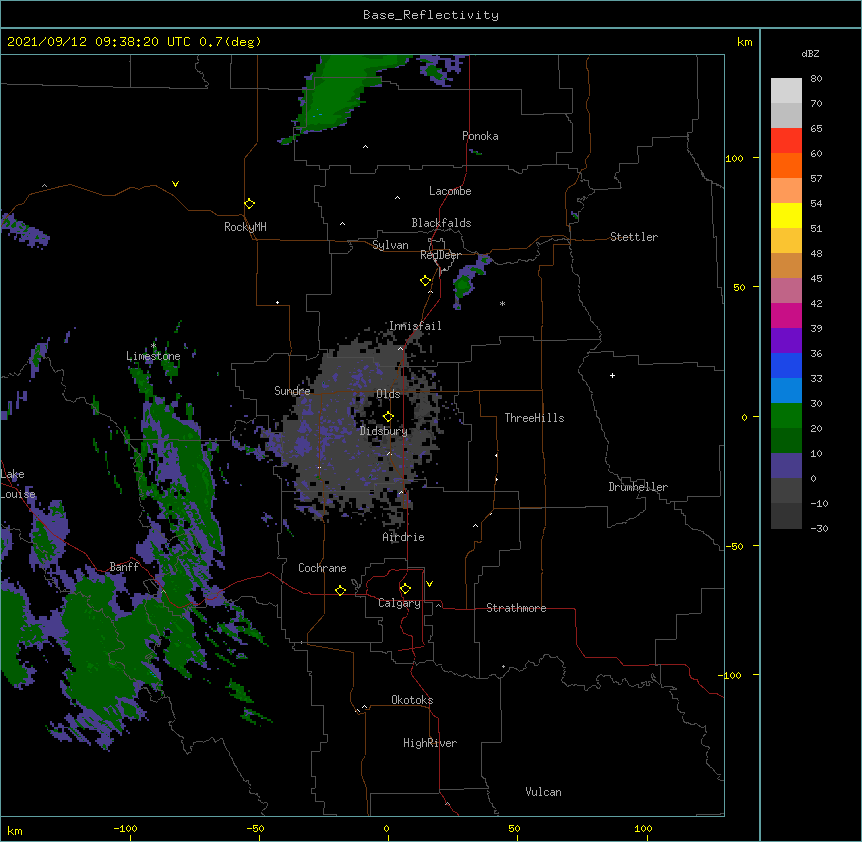Viewport: 862px width, 842px height.
Task: Select the yellow 54 dBZ color swatch
Action: click(786, 215)
